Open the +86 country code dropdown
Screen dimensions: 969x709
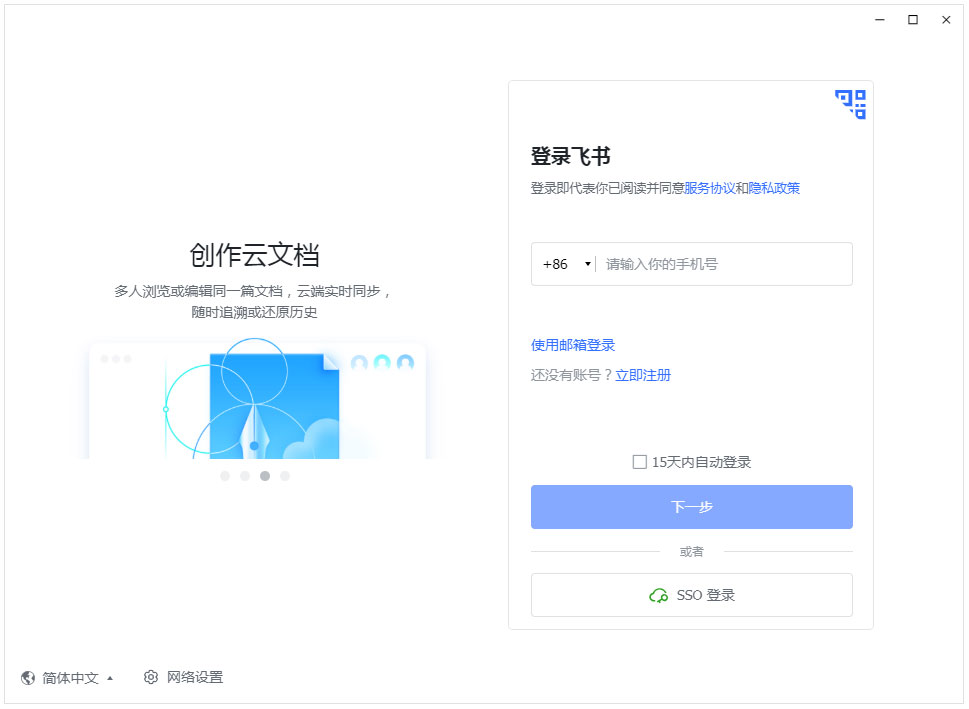(x=566, y=265)
